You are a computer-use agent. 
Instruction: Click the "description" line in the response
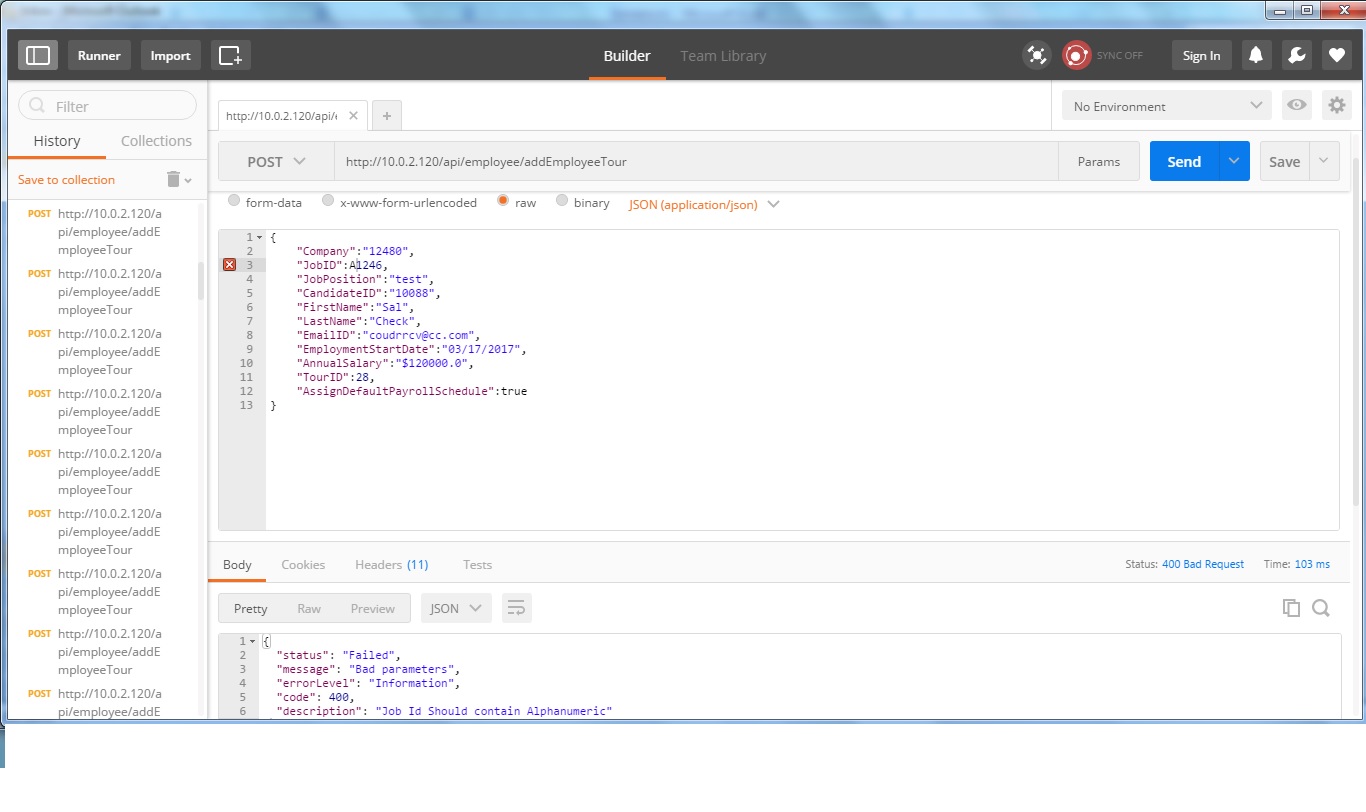444,711
